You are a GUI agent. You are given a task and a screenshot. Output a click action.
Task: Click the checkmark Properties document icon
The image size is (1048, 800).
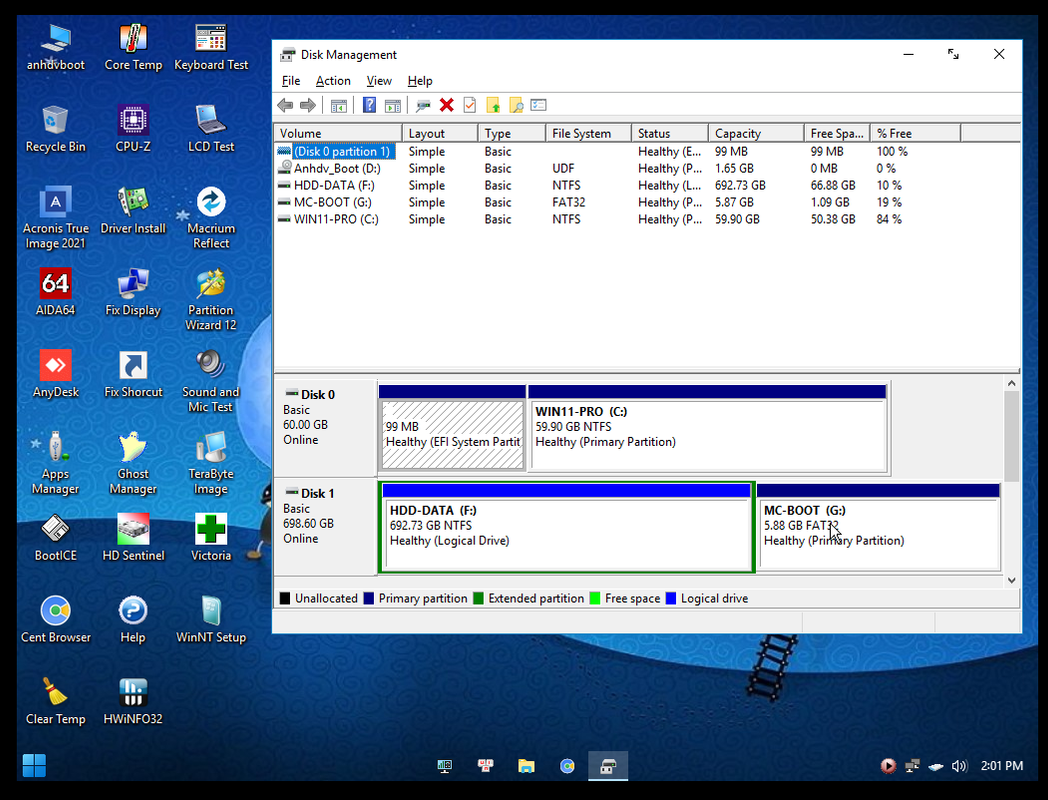pos(470,105)
